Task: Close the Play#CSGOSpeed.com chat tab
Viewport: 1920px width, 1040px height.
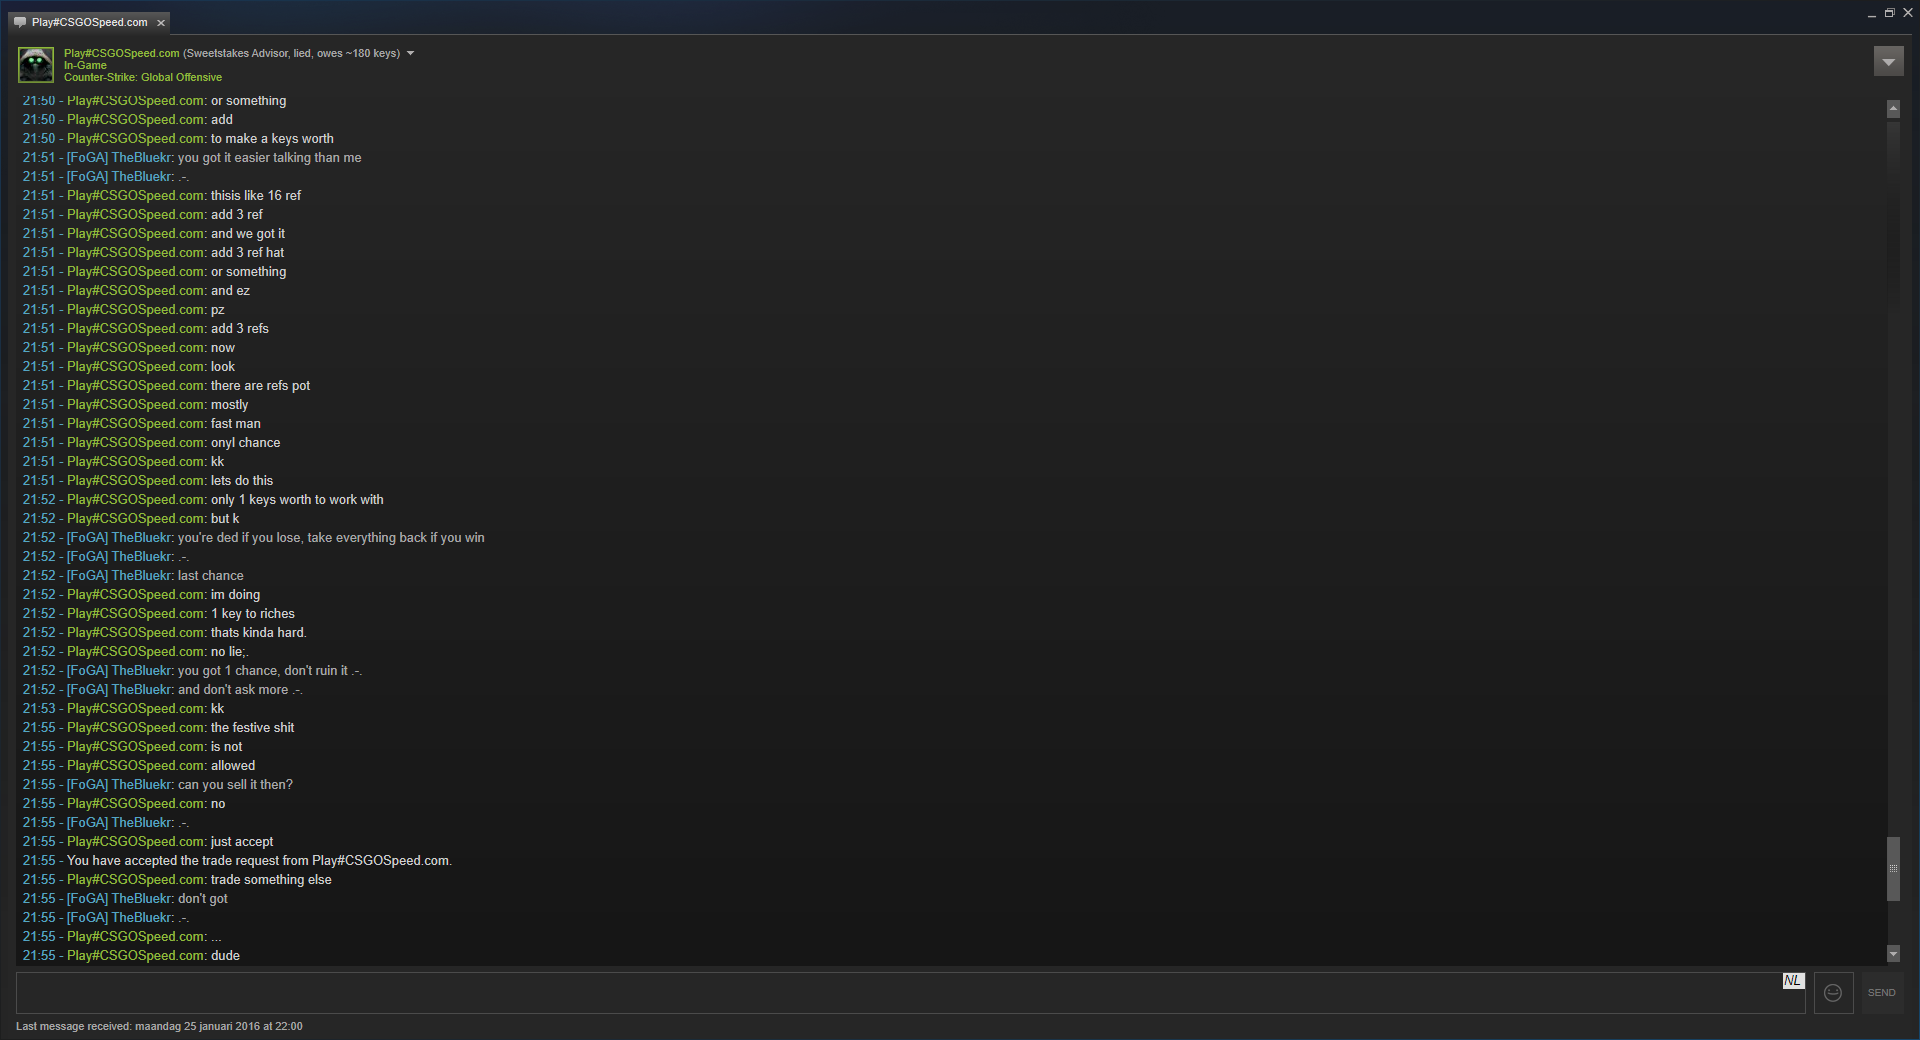Action: click(161, 22)
